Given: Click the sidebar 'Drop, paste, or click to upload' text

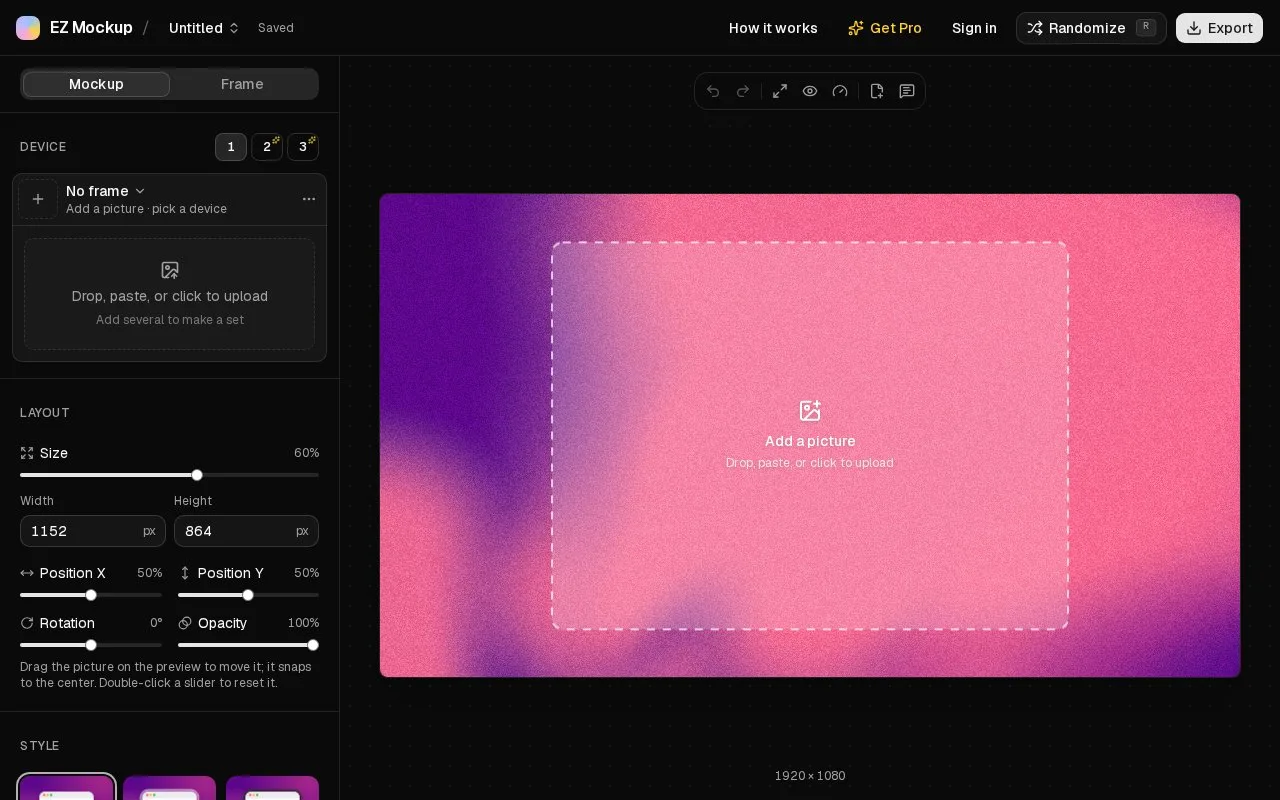Looking at the screenshot, I should (170, 296).
